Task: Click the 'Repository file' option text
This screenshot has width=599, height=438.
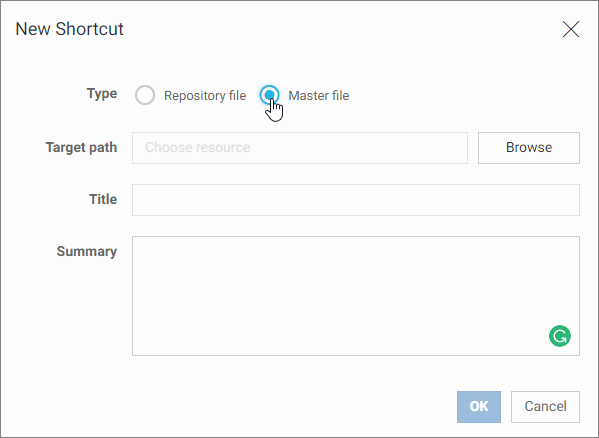Action: click(205, 95)
